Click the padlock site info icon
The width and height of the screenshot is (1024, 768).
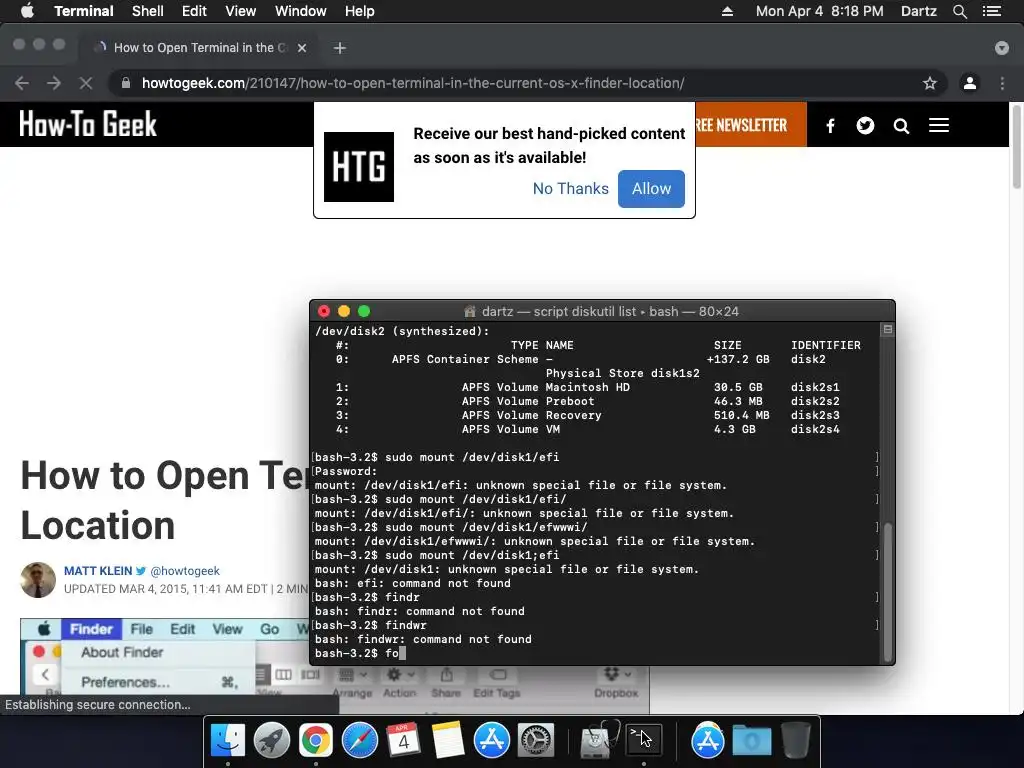[x=126, y=83]
